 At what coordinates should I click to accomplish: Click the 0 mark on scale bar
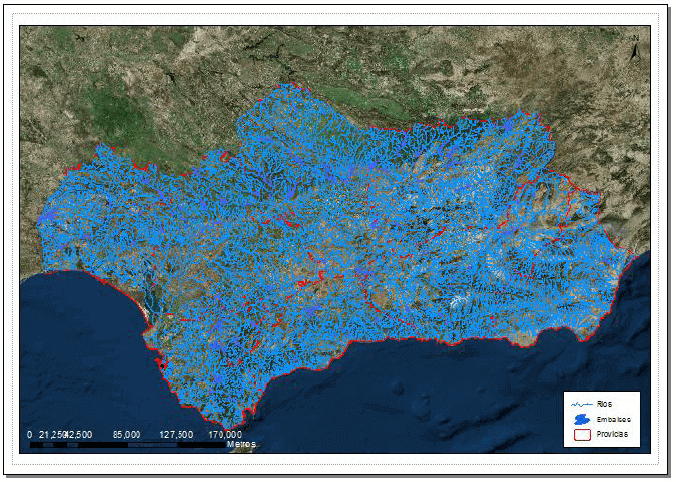[30, 434]
